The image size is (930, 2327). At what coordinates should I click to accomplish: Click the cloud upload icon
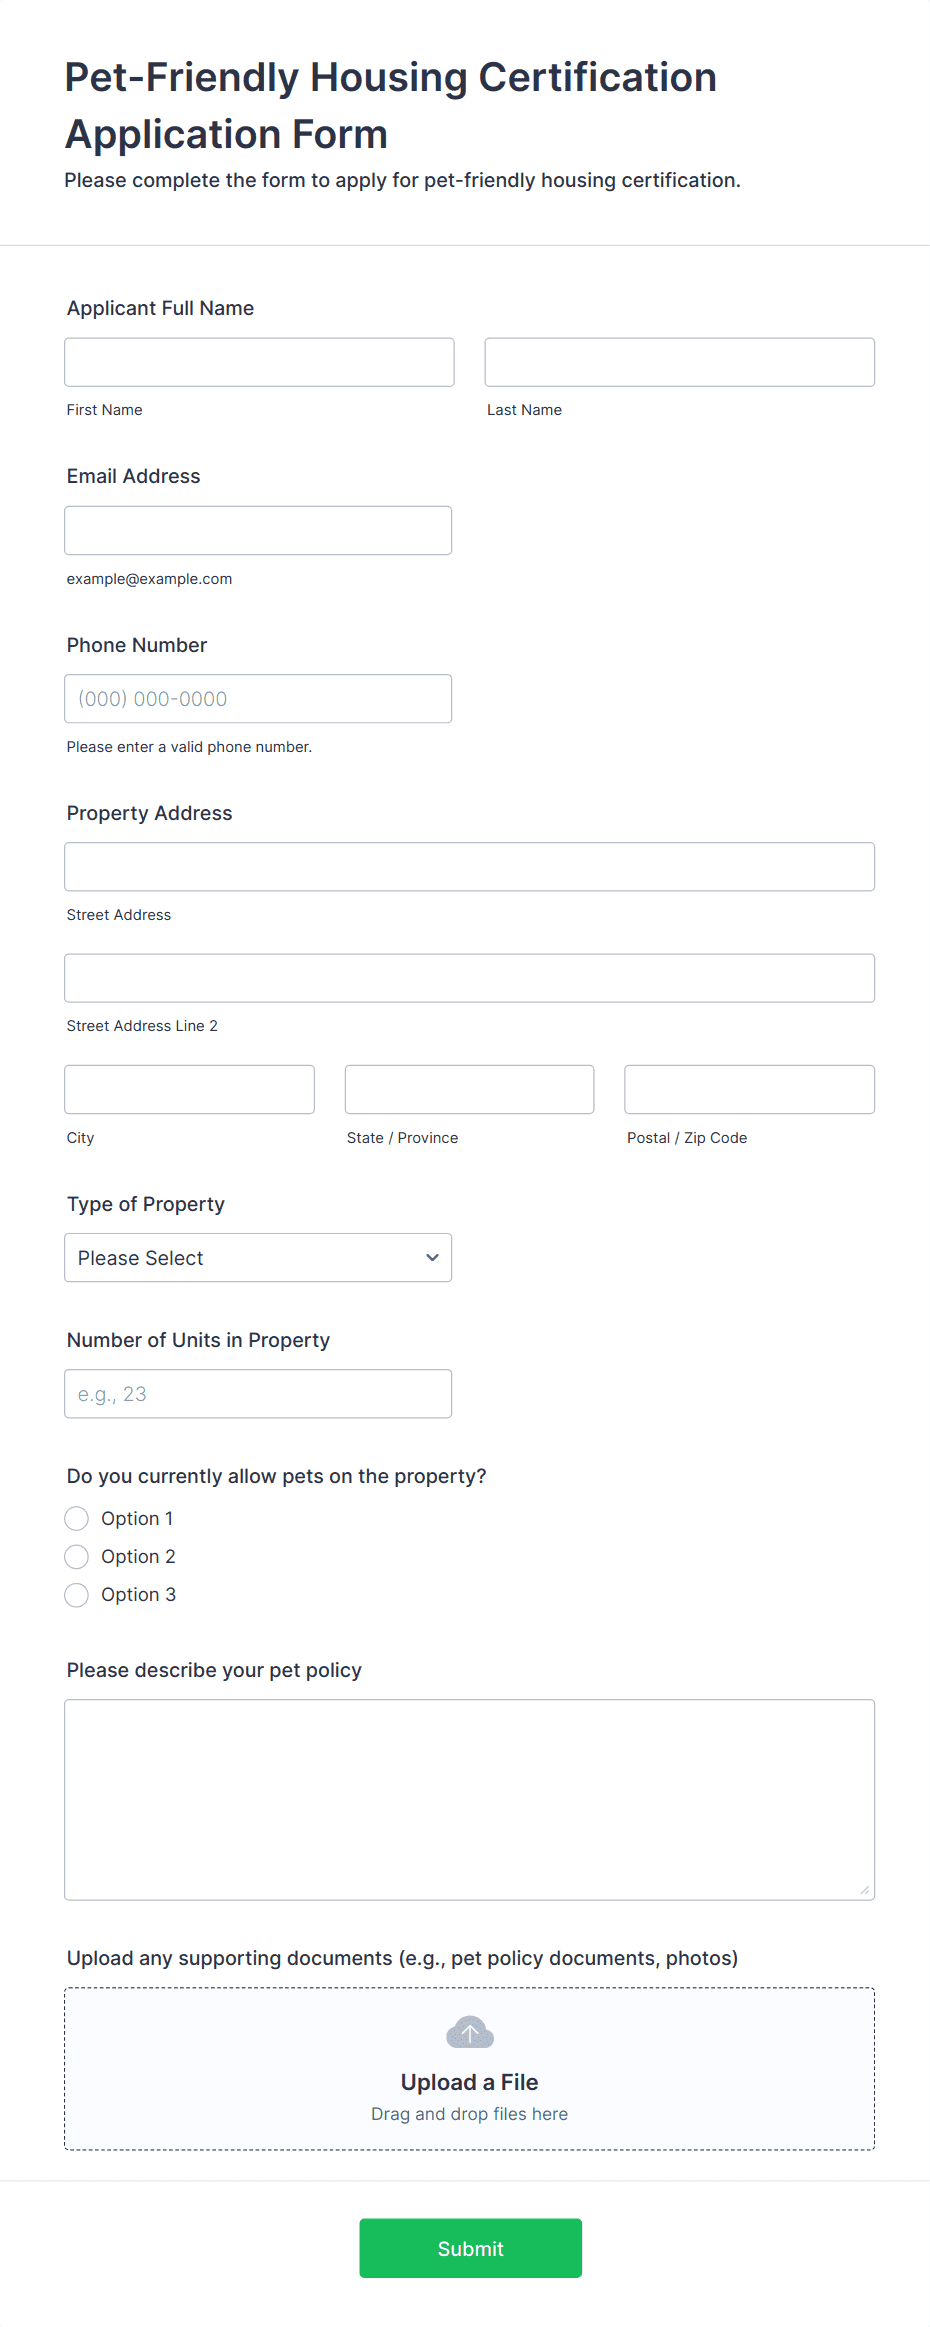pos(469,2032)
